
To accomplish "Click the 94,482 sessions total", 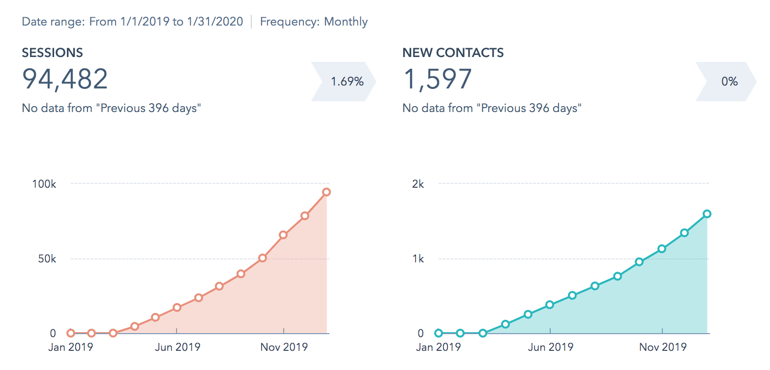I will click(x=65, y=79).
